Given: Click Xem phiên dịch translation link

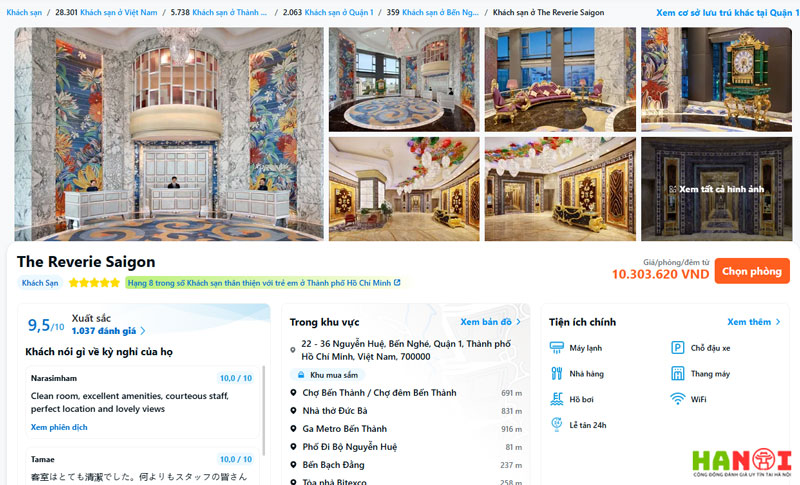Looking at the screenshot, I should click(x=59, y=427).
